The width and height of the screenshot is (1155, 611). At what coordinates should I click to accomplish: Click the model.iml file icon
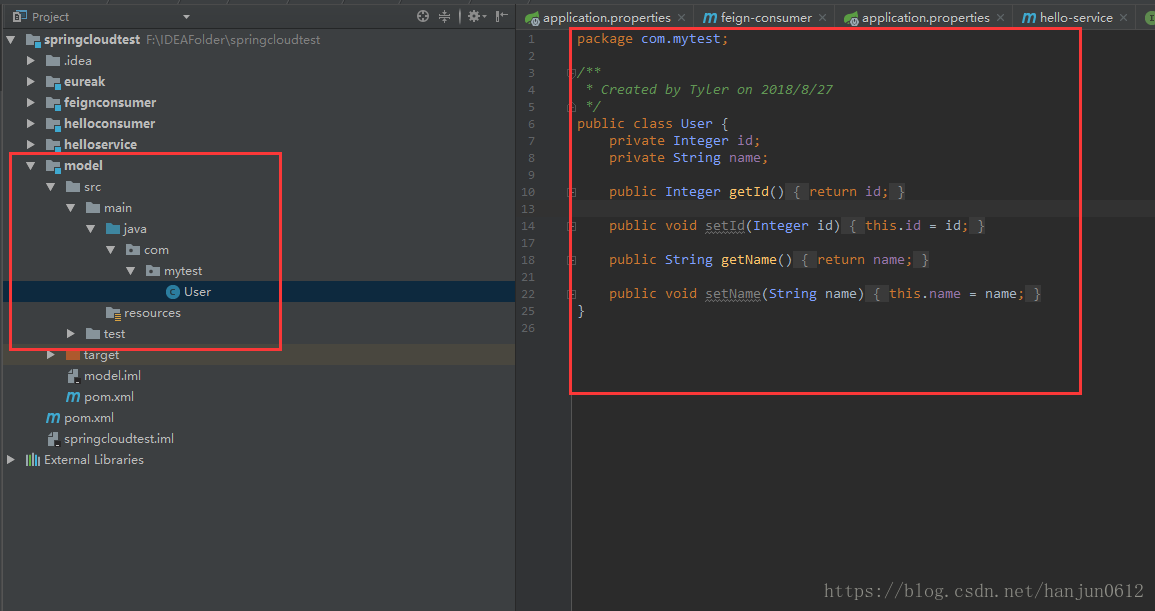click(x=73, y=376)
